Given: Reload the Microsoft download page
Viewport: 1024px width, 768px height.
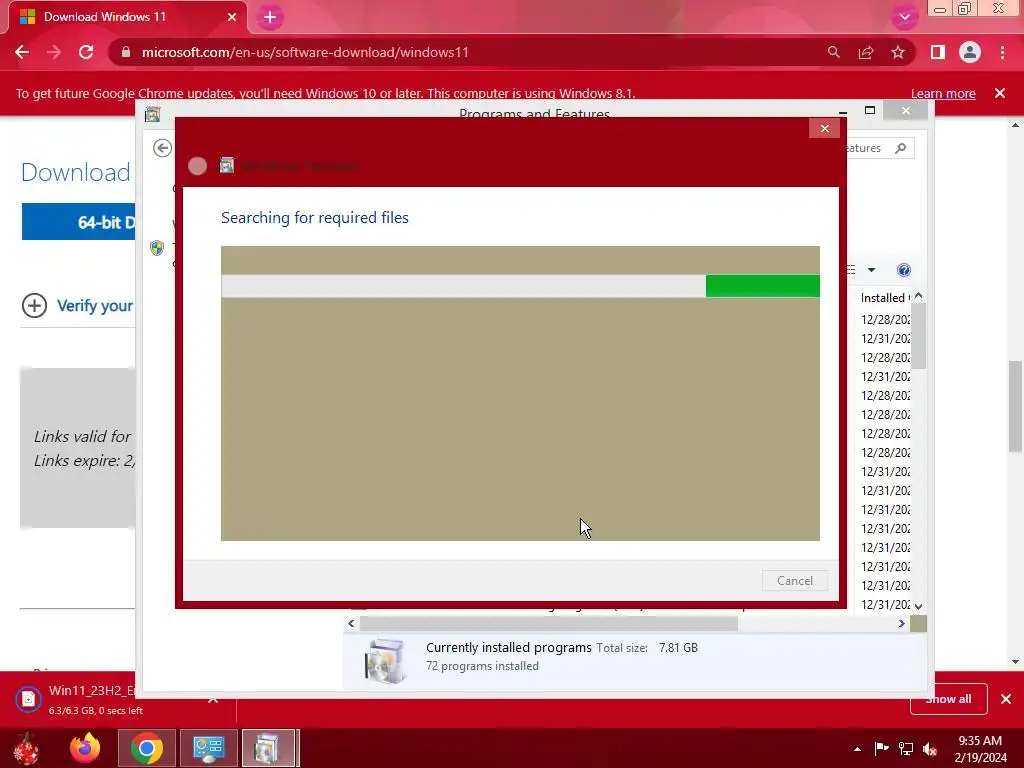Looking at the screenshot, I should (x=86, y=52).
